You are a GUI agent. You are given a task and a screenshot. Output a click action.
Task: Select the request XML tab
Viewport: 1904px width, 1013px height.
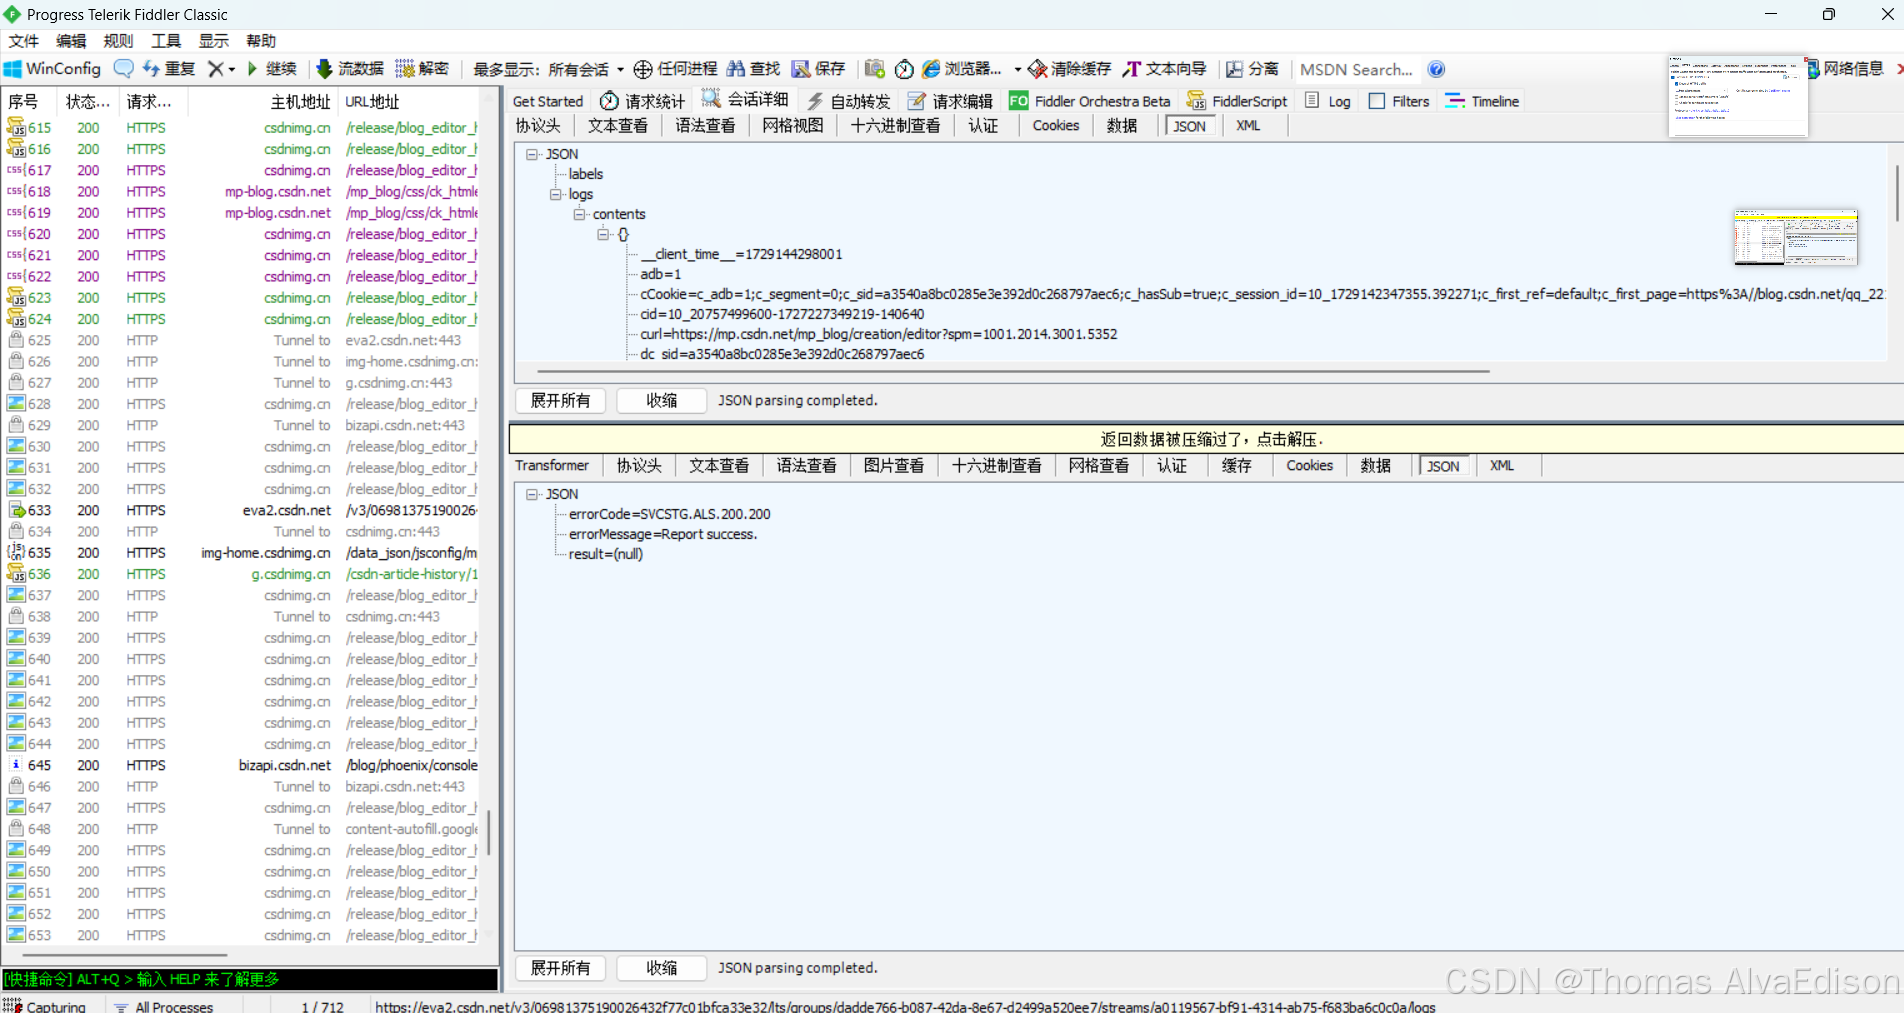pyautogui.click(x=1248, y=126)
